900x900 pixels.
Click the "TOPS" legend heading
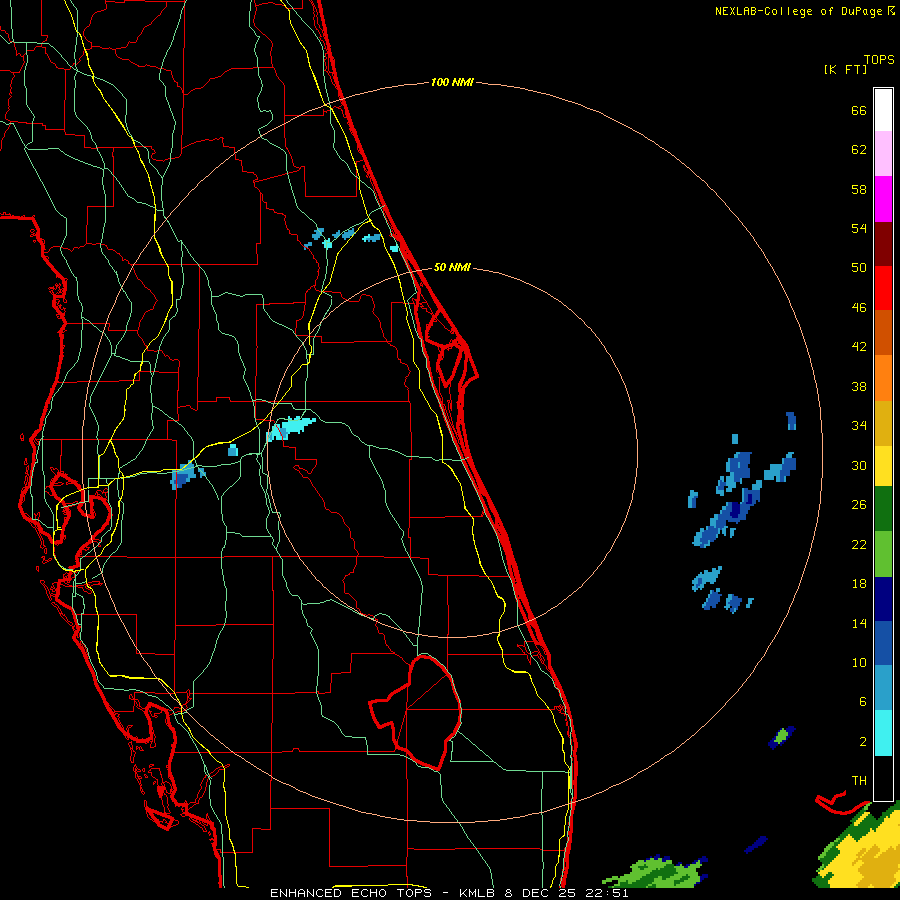pyautogui.click(x=879, y=59)
